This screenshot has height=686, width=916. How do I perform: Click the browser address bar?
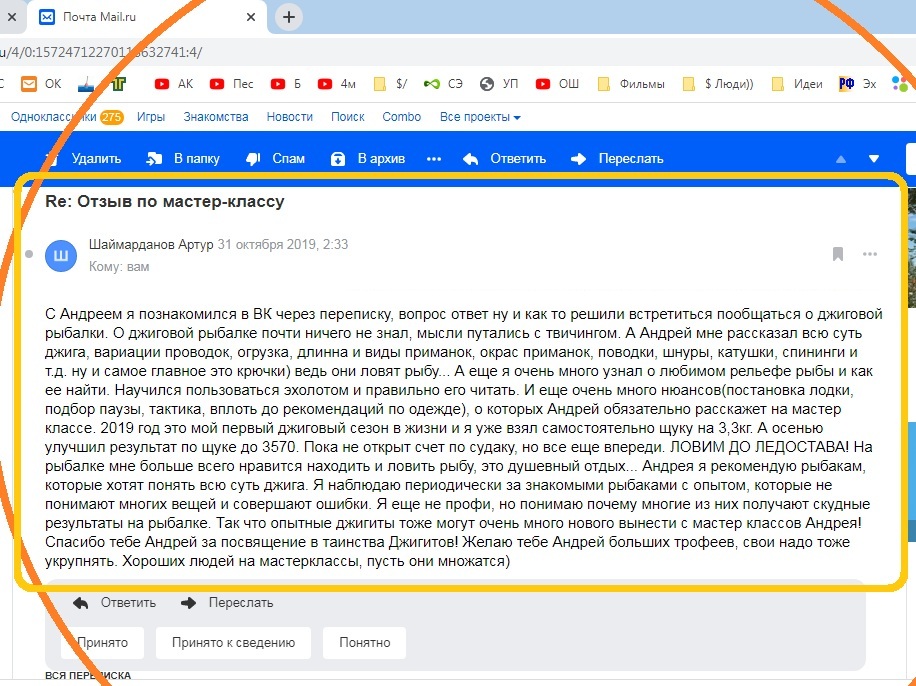pos(456,53)
